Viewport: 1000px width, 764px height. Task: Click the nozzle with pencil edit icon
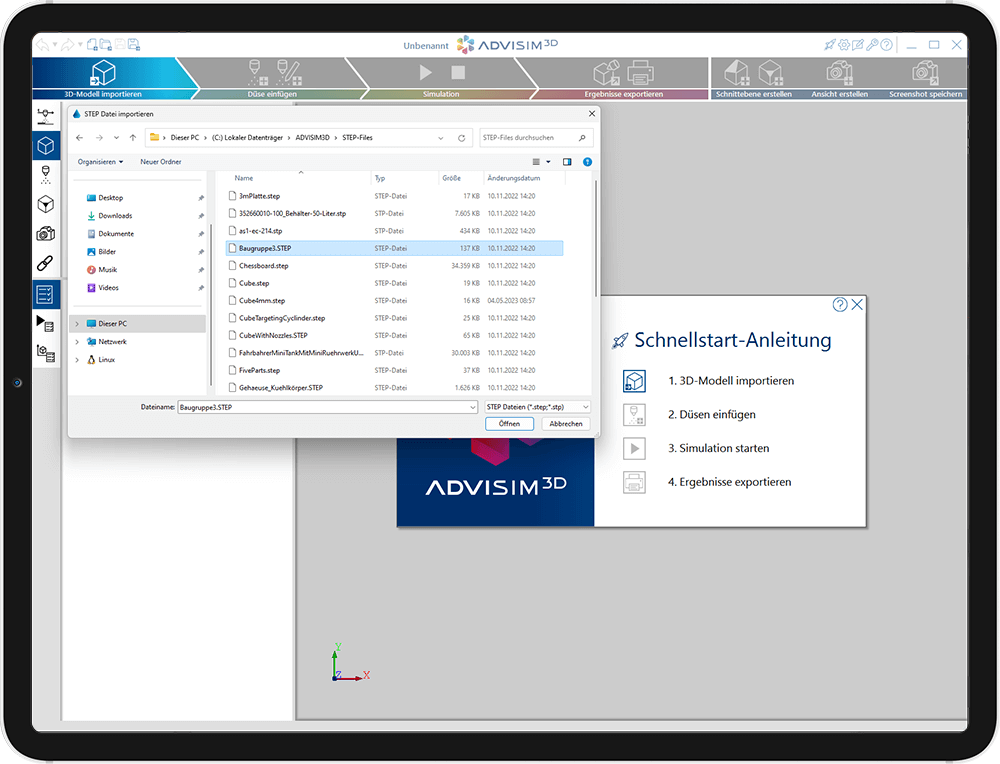click(x=289, y=73)
